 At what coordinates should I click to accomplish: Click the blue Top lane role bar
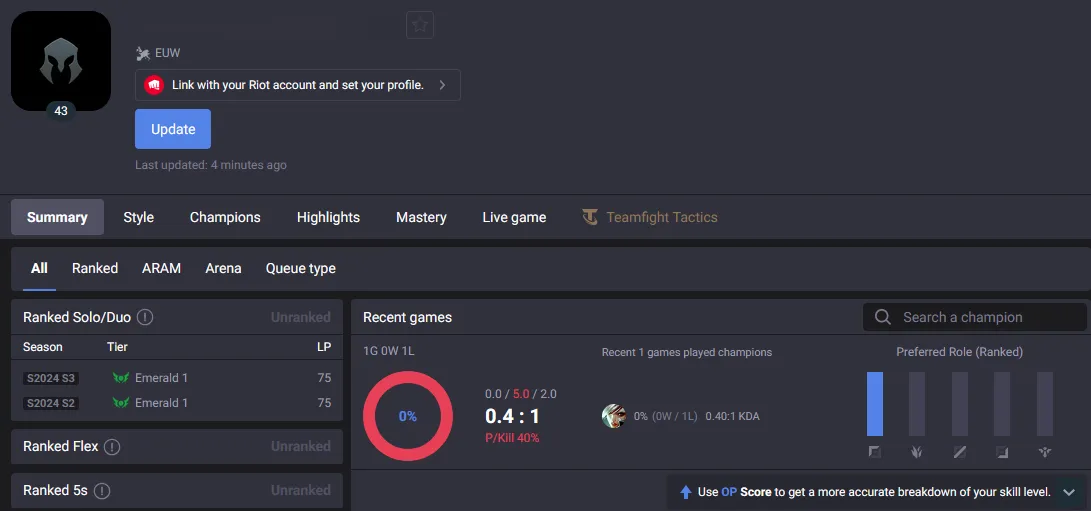875,404
